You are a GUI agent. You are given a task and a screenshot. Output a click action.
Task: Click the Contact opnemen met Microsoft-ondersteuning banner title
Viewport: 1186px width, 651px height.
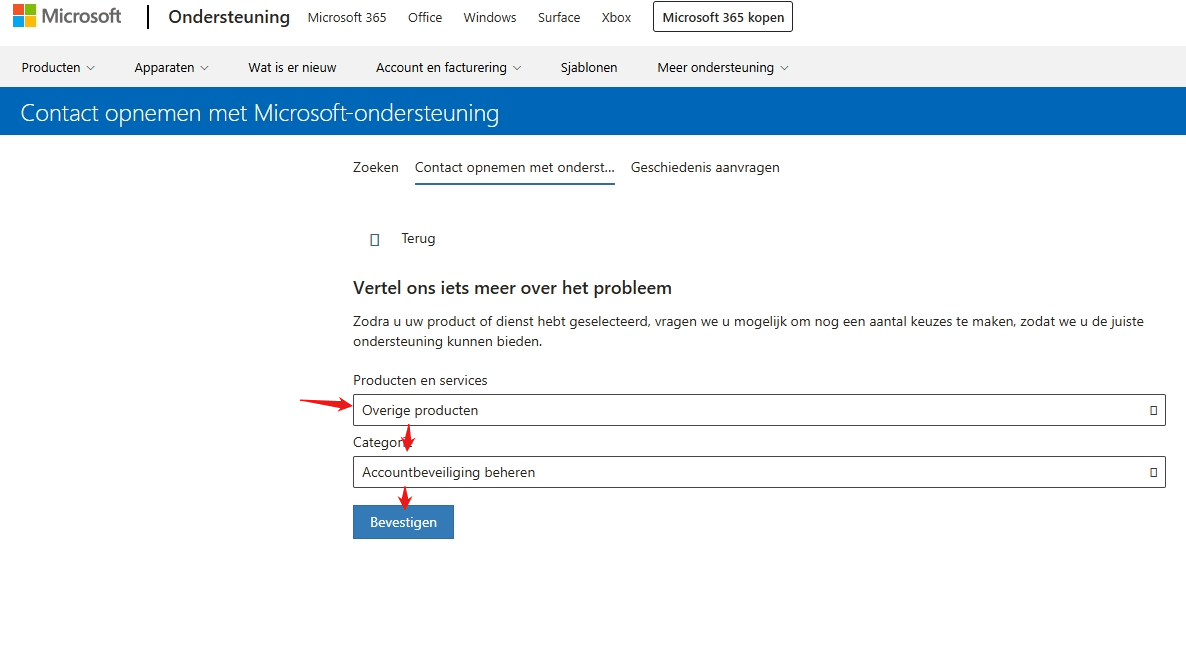point(259,113)
